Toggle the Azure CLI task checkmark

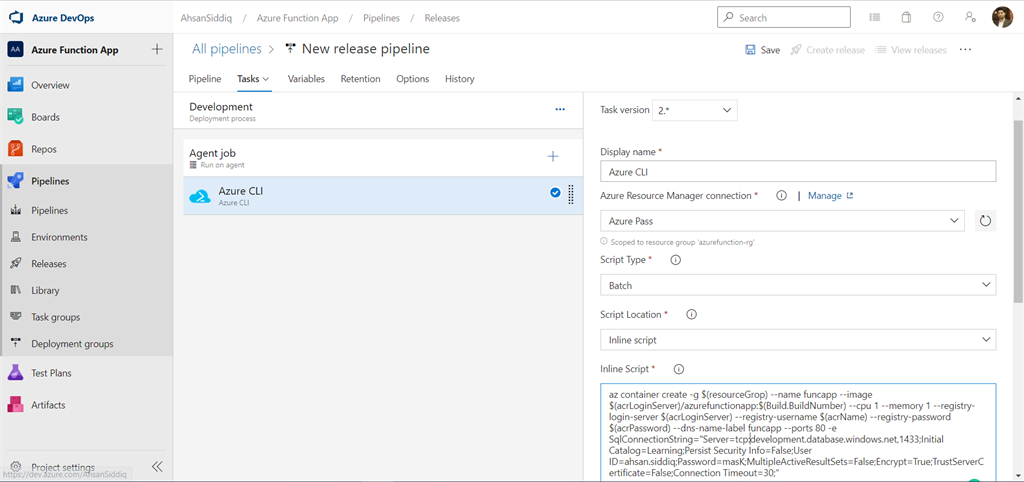555,192
